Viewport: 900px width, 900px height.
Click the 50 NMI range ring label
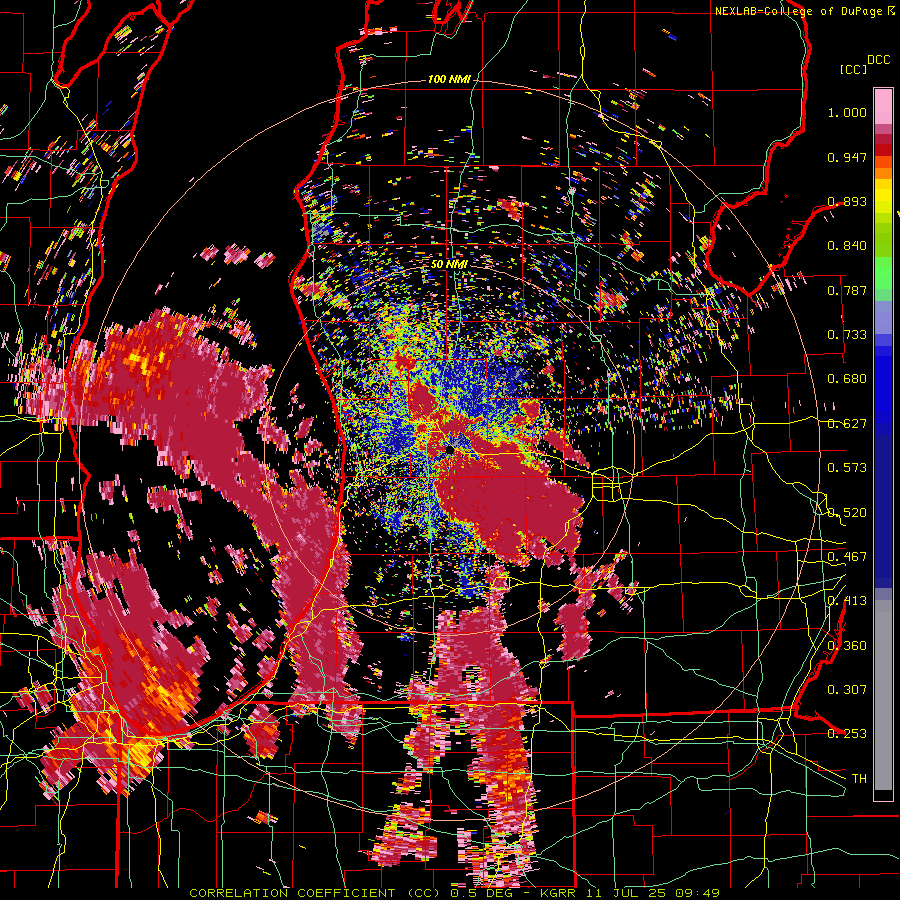pos(449,265)
